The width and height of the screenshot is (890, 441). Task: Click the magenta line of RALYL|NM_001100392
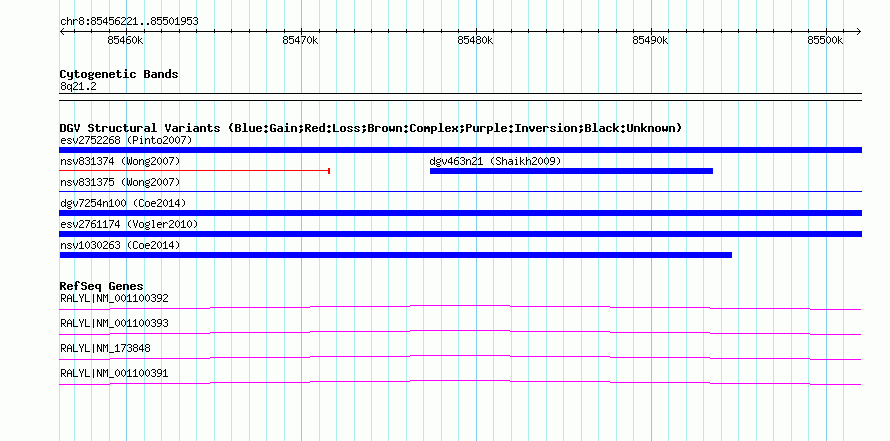point(460,307)
